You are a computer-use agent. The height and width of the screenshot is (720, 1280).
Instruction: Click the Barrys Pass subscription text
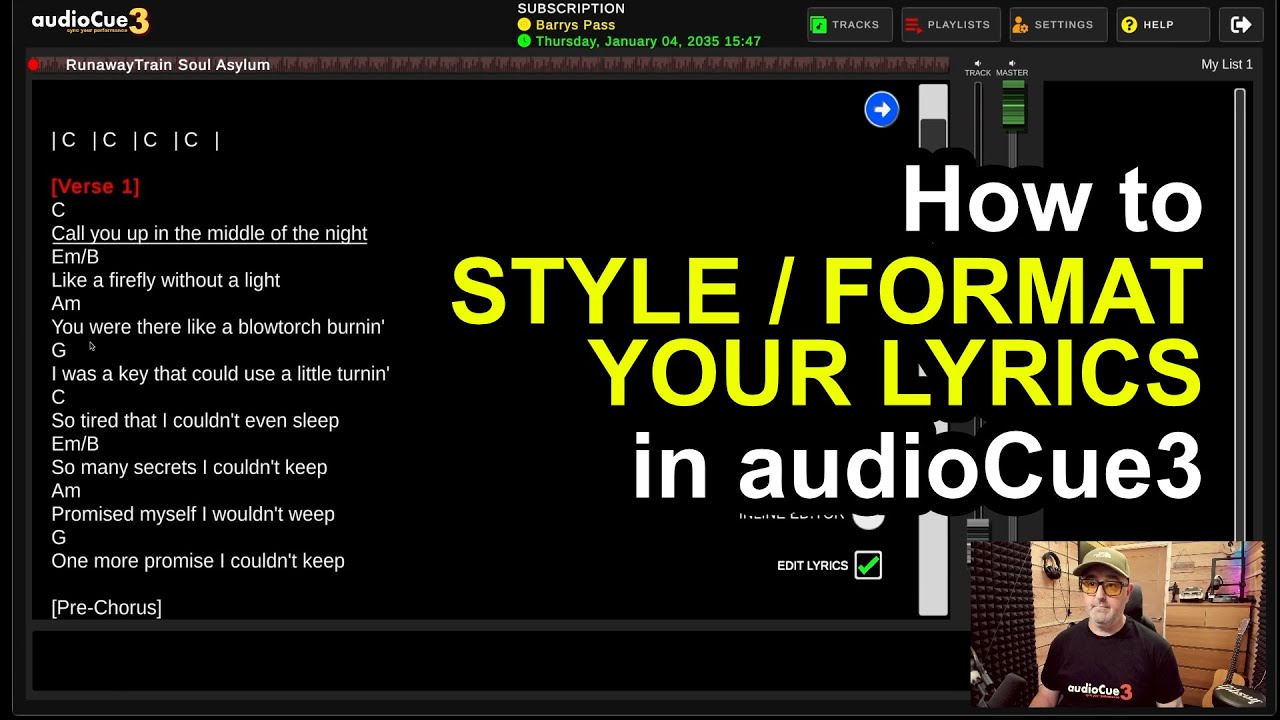point(575,25)
